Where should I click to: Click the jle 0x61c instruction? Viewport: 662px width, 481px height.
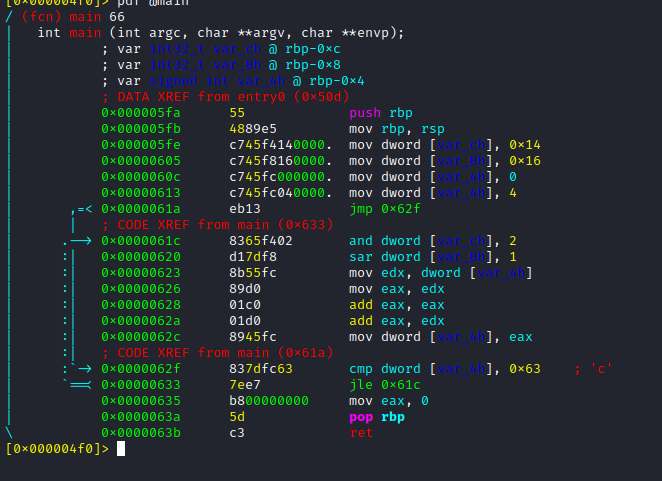pos(383,385)
